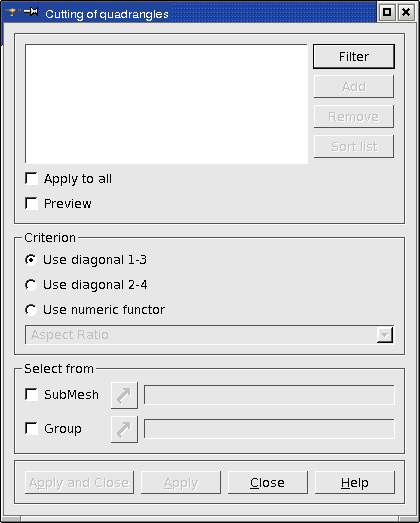This screenshot has width=420, height=523.
Task: Click the Close button at the bottom
Action: point(268,483)
